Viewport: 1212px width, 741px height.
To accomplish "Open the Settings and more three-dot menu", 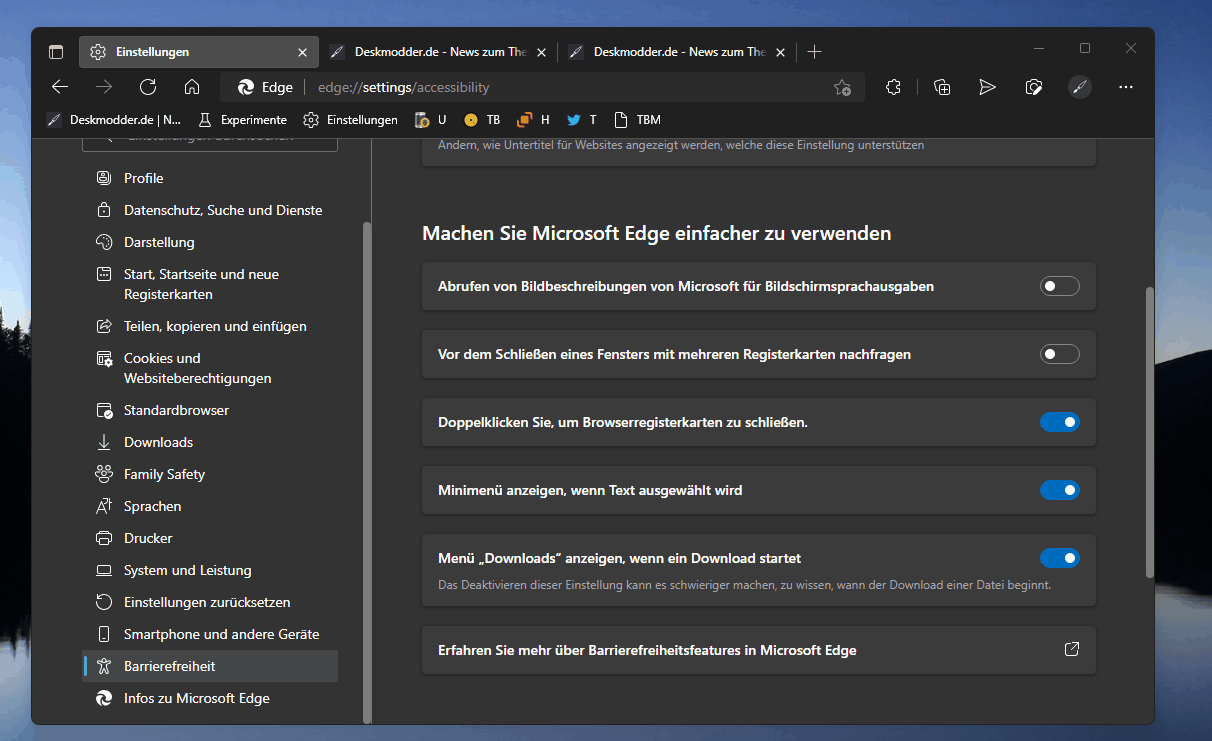I will pyautogui.click(x=1126, y=87).
